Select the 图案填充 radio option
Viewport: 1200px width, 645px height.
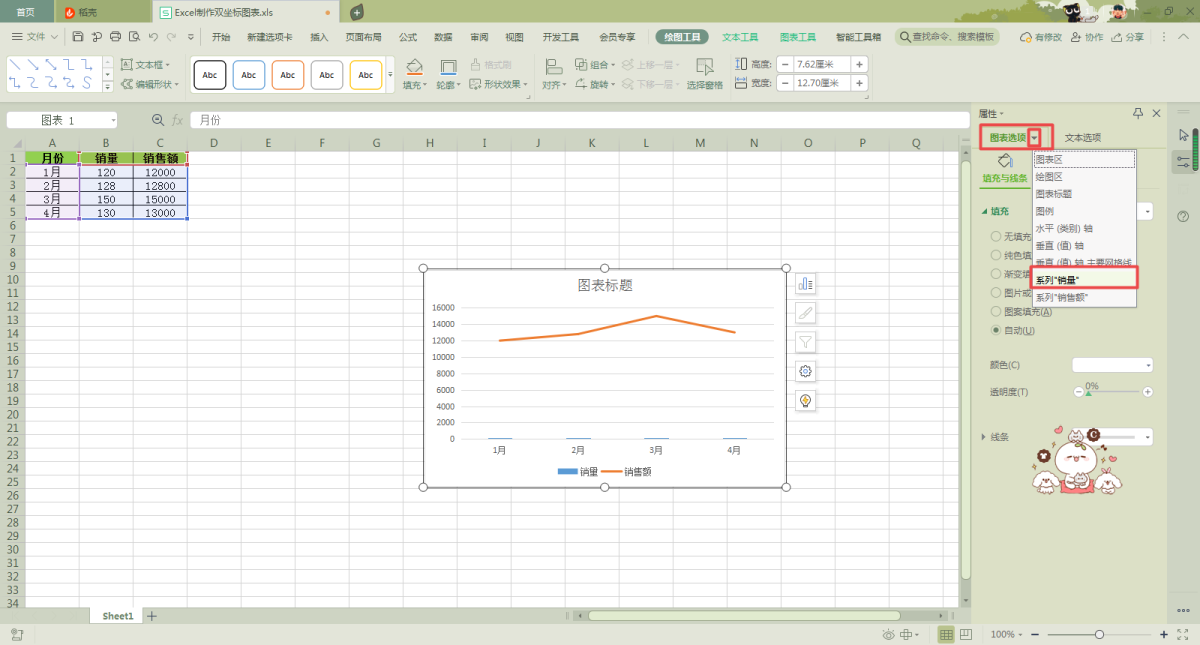(996, 312)
